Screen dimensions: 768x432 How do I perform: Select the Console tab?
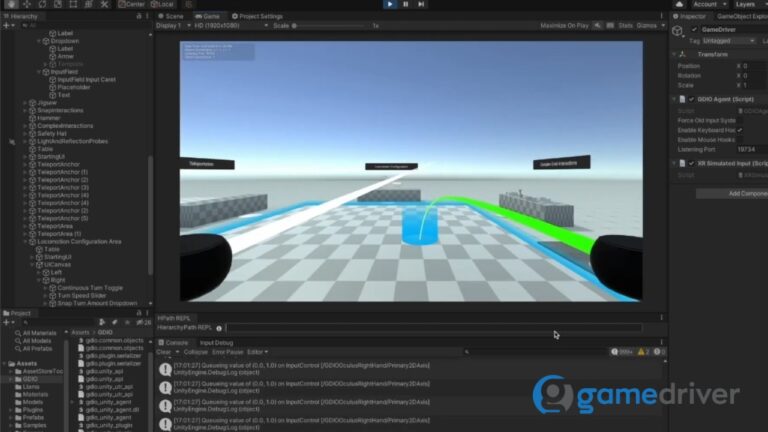coord(173,343)
